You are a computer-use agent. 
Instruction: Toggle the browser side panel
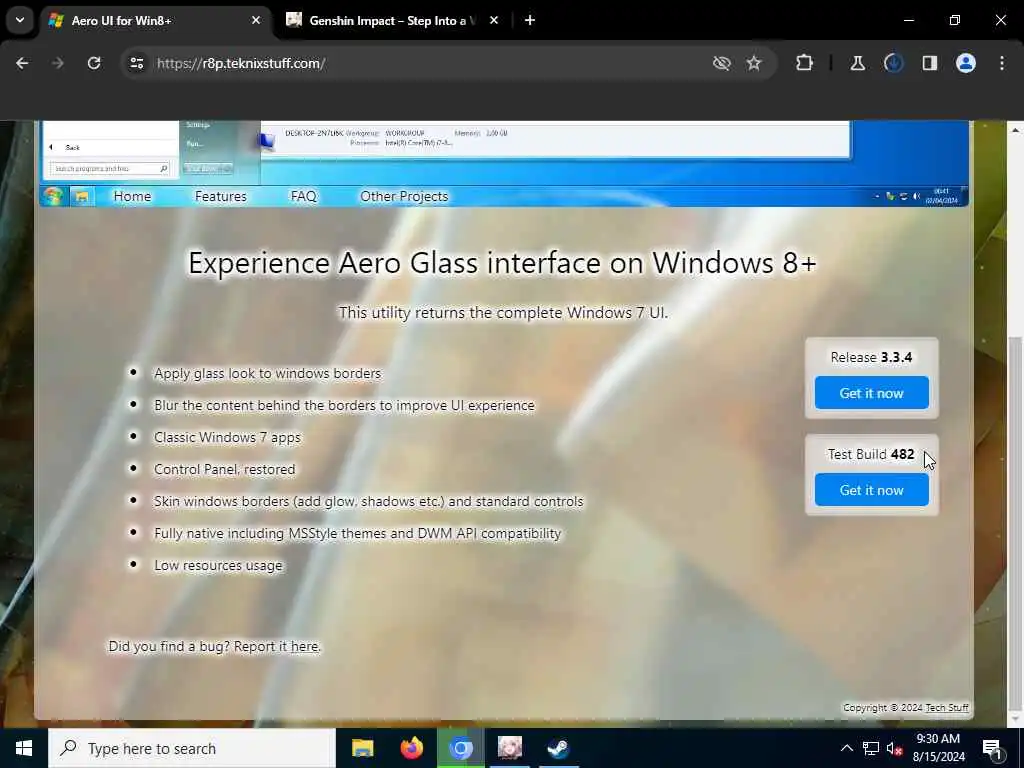pos(929,63)
